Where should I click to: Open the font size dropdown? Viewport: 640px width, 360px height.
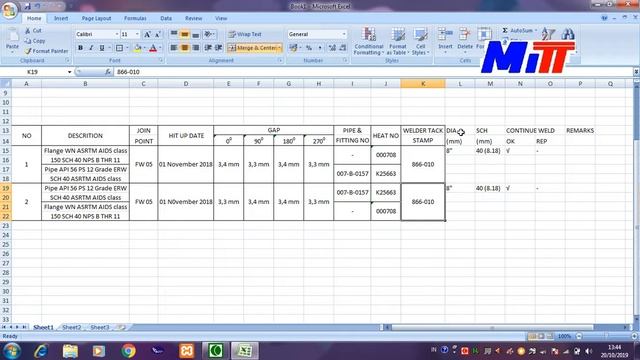(137, 34)
